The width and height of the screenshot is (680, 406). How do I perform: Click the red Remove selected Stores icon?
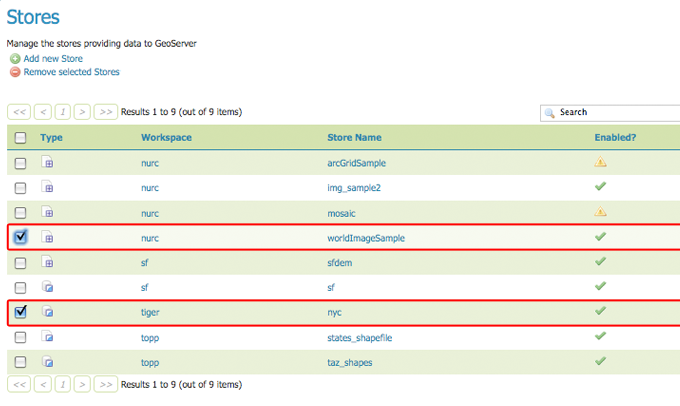(15, 72)
